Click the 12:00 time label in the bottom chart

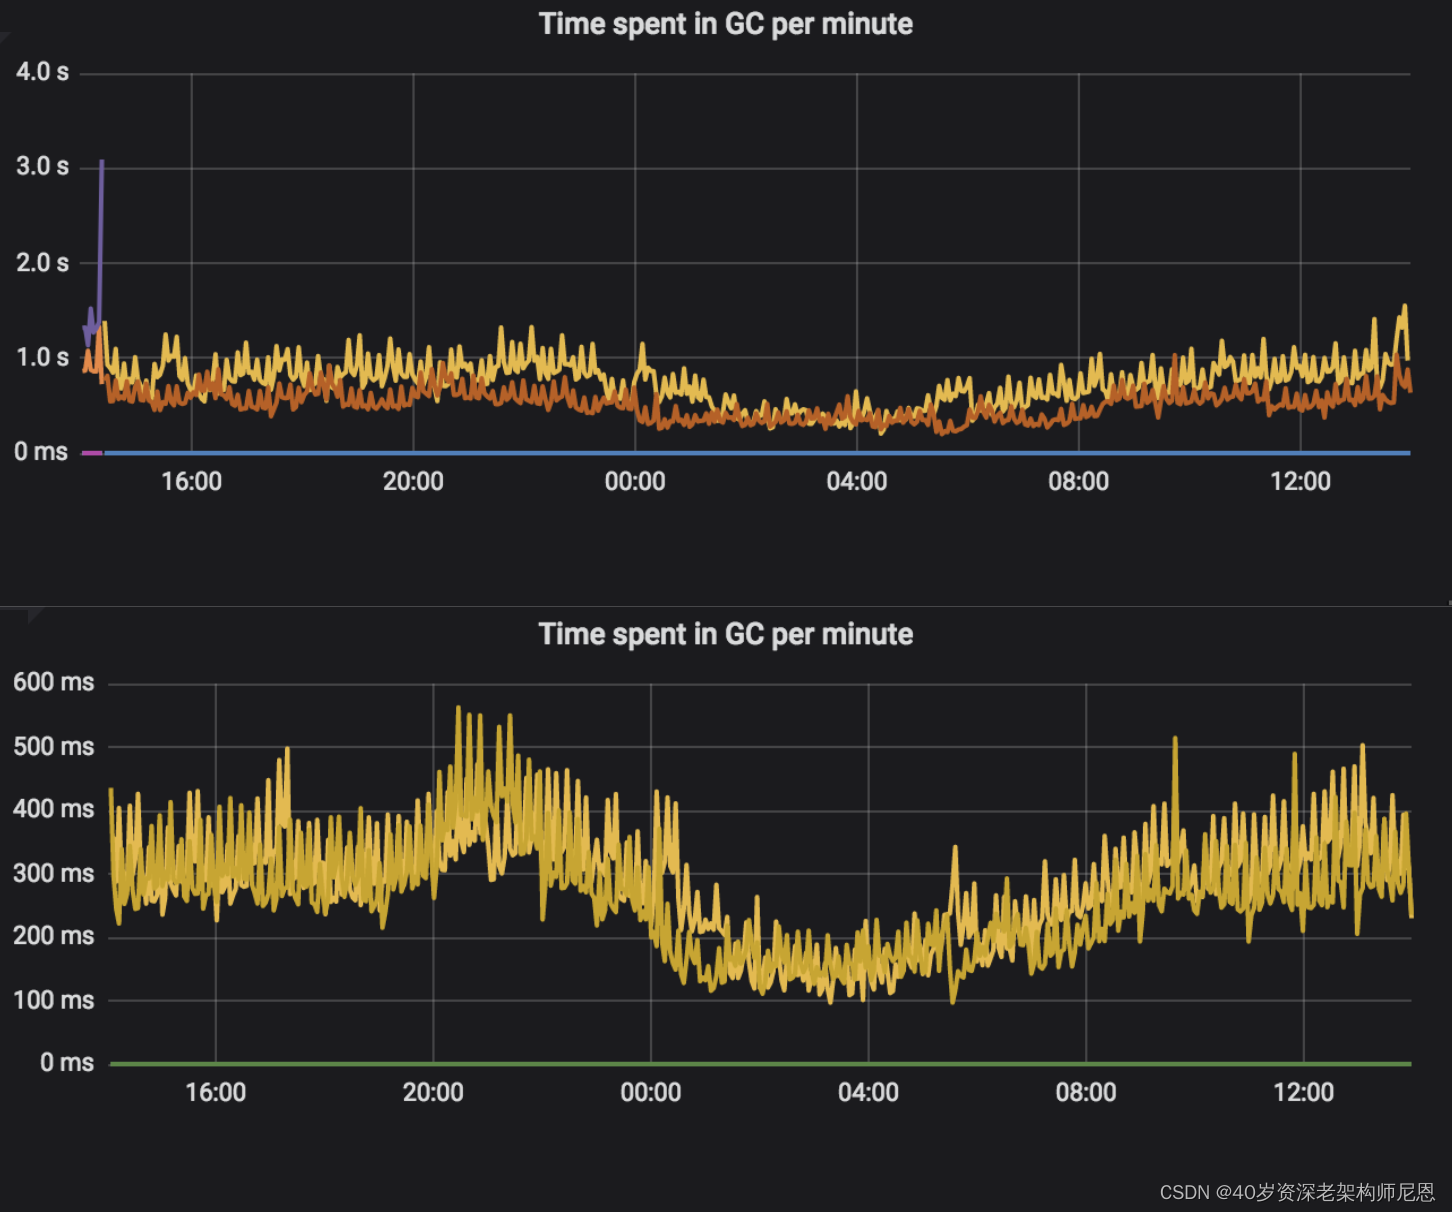coord(1304,1092)
